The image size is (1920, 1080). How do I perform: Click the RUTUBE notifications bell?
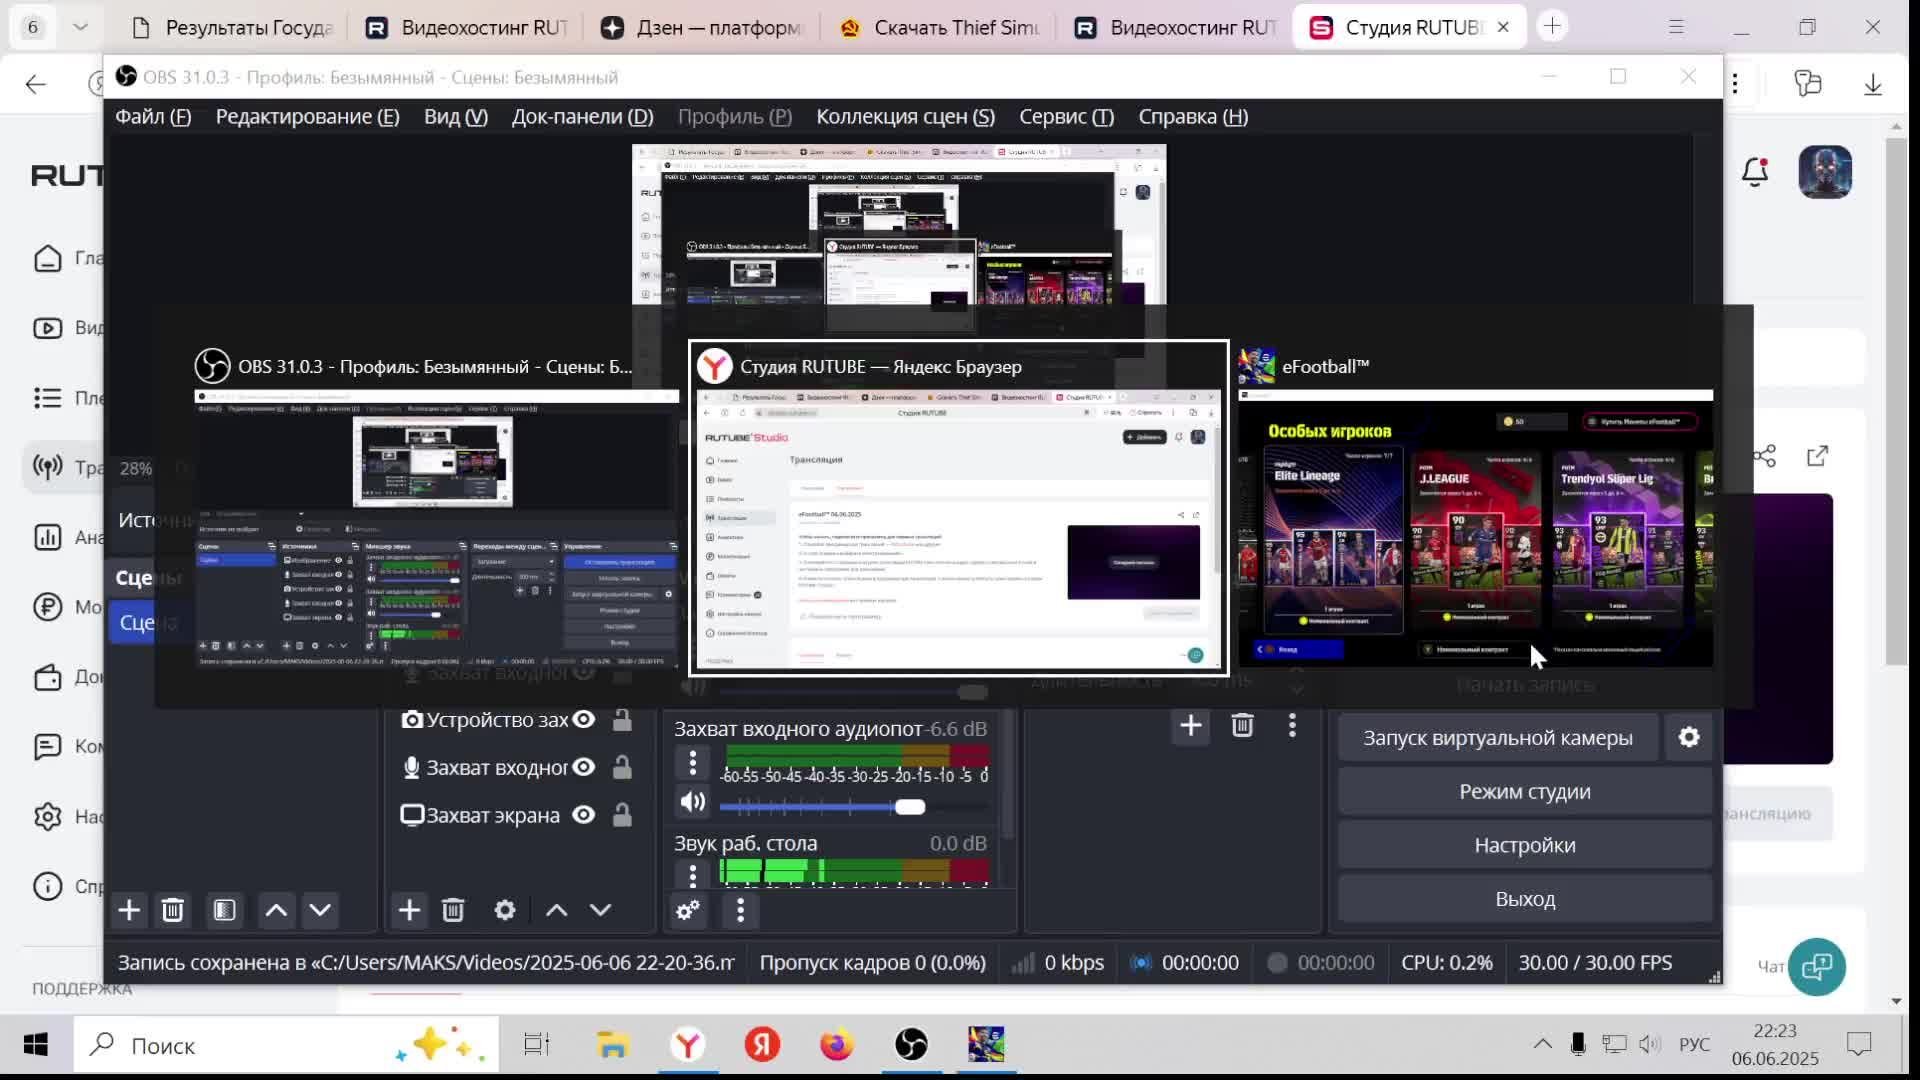(x=1755, y=172)
